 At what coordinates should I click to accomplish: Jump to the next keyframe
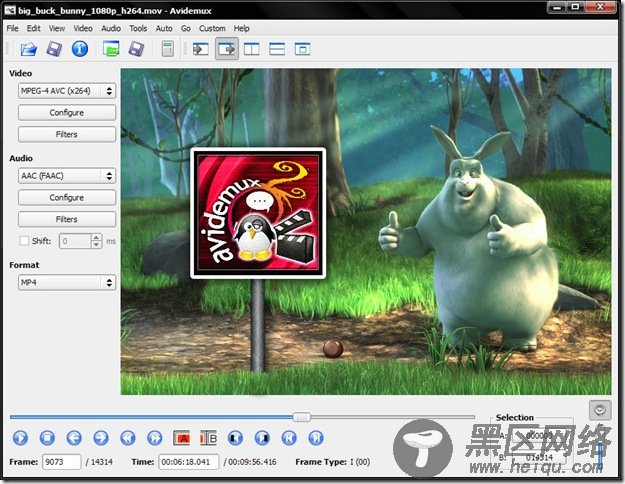click(154, 438)
